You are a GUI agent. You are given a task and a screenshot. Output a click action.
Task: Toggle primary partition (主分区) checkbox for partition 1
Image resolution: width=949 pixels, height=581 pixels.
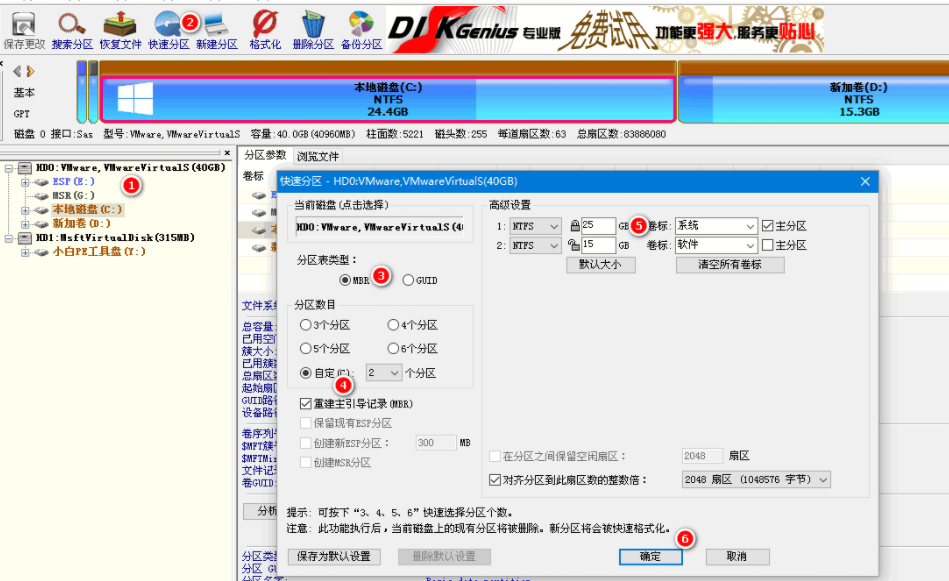click(x=768, y=226)
